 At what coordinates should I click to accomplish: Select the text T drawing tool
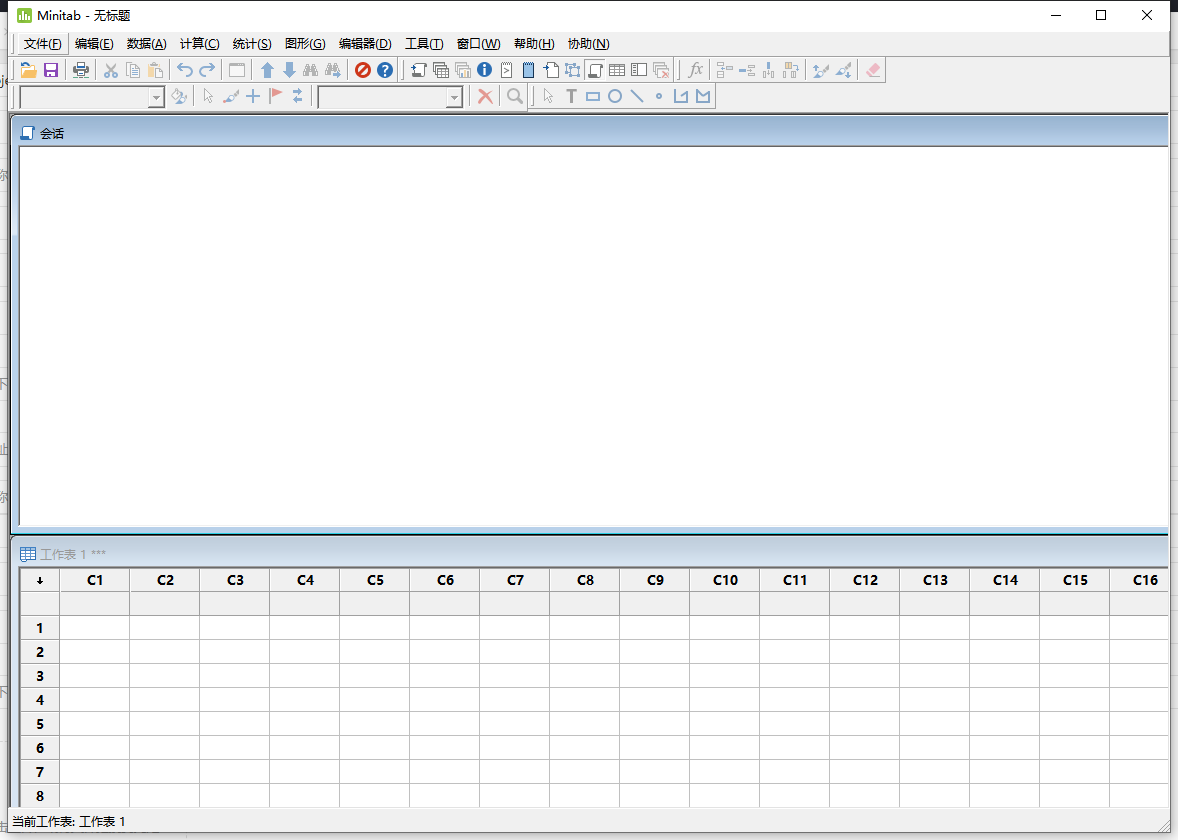(x=571, y=96)
